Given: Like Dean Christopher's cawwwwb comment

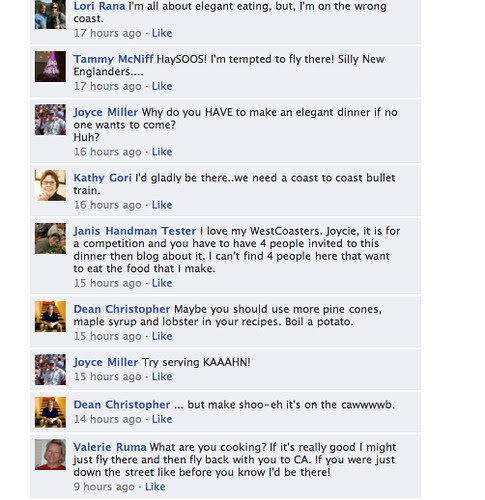Looking at the screenshot, I should pos(162,419).
